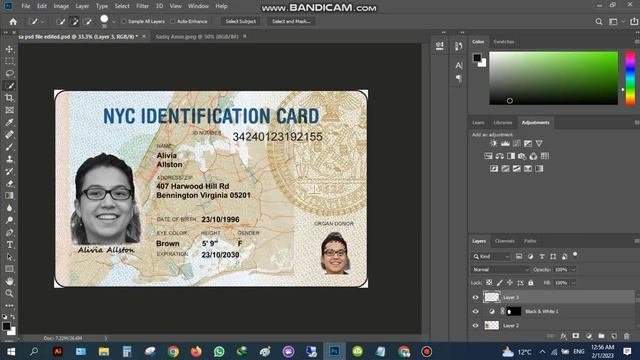Toggle layer filtering on/off switch
640x360 pixels.
tap(575, 255)
